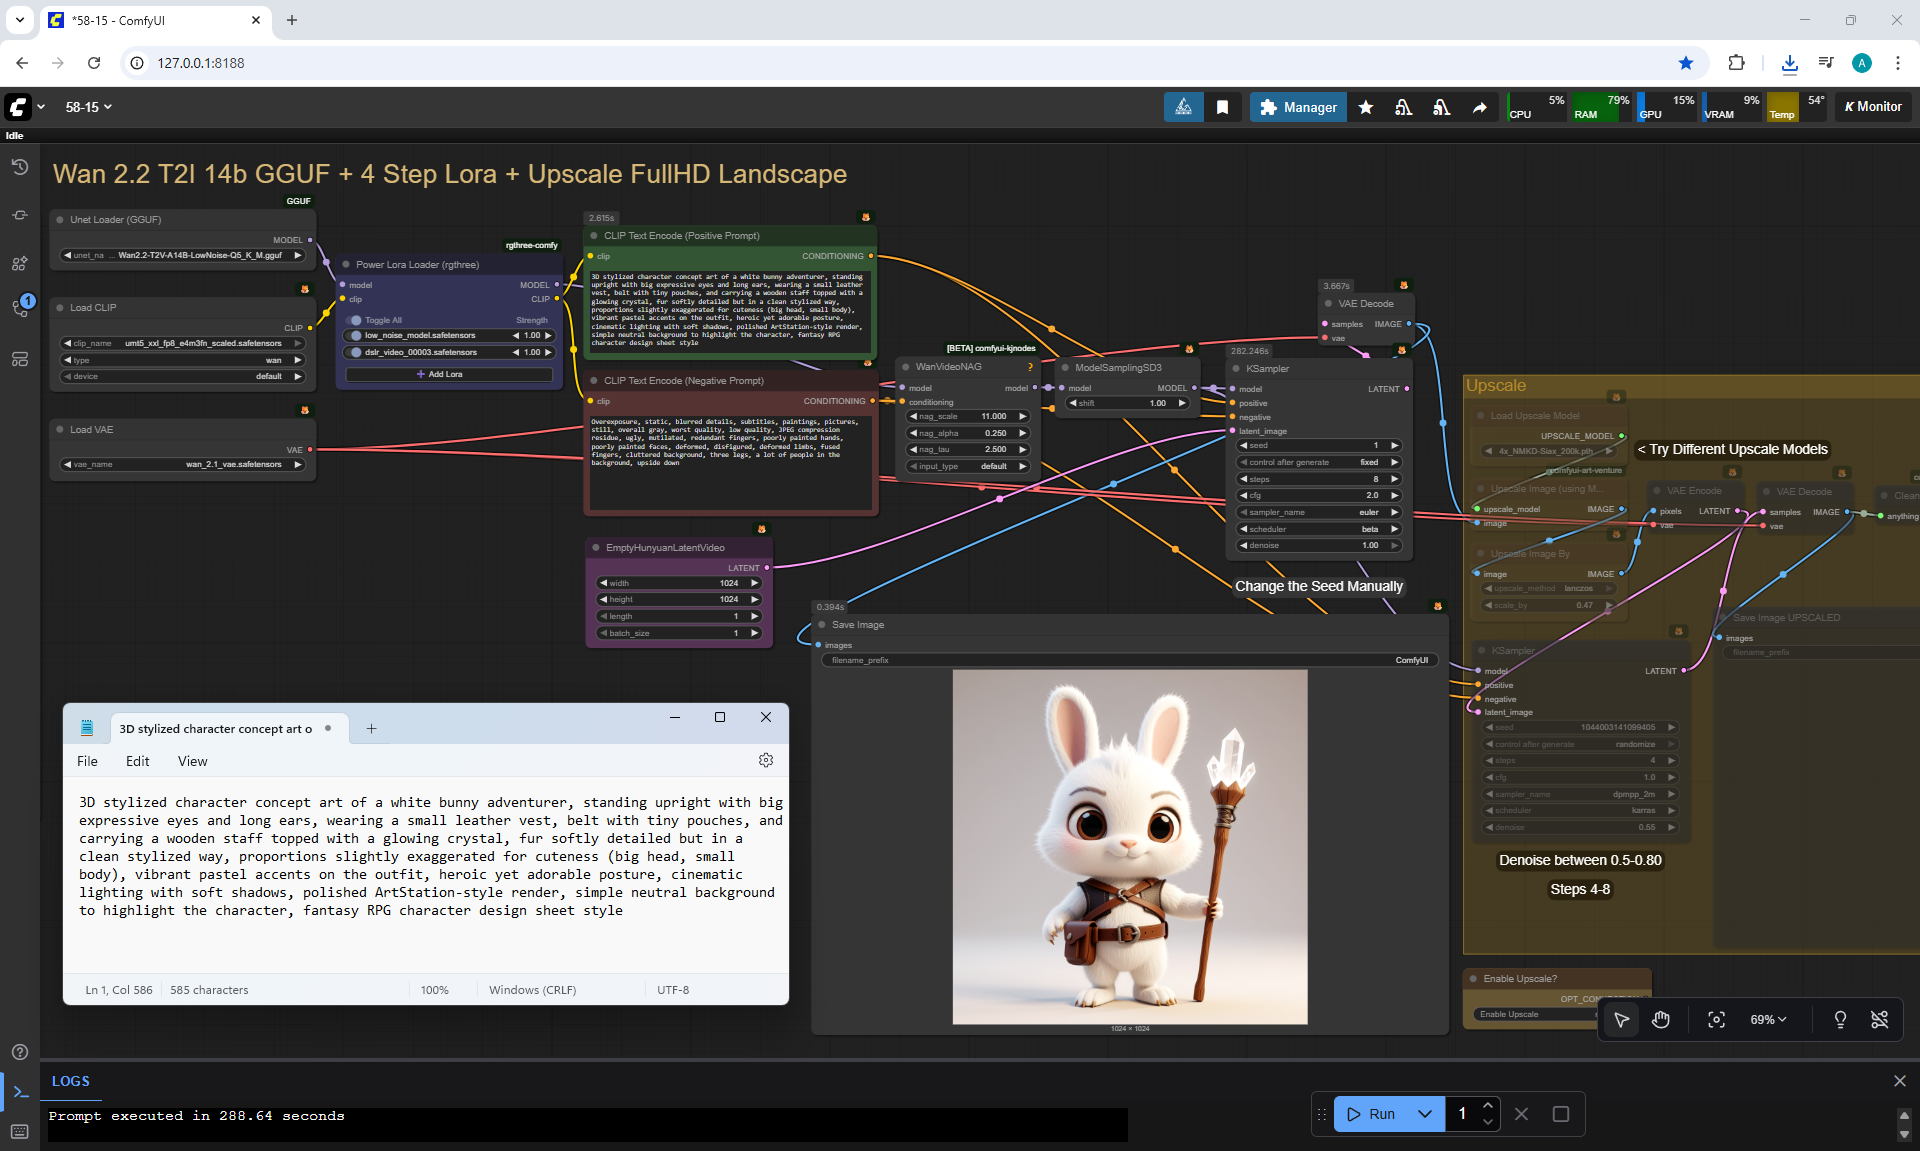Toggle link visibility icon in canvas toolbar
Image resolution: width=1920 pixels, height=1151 pixels.
[1880, 1020]
